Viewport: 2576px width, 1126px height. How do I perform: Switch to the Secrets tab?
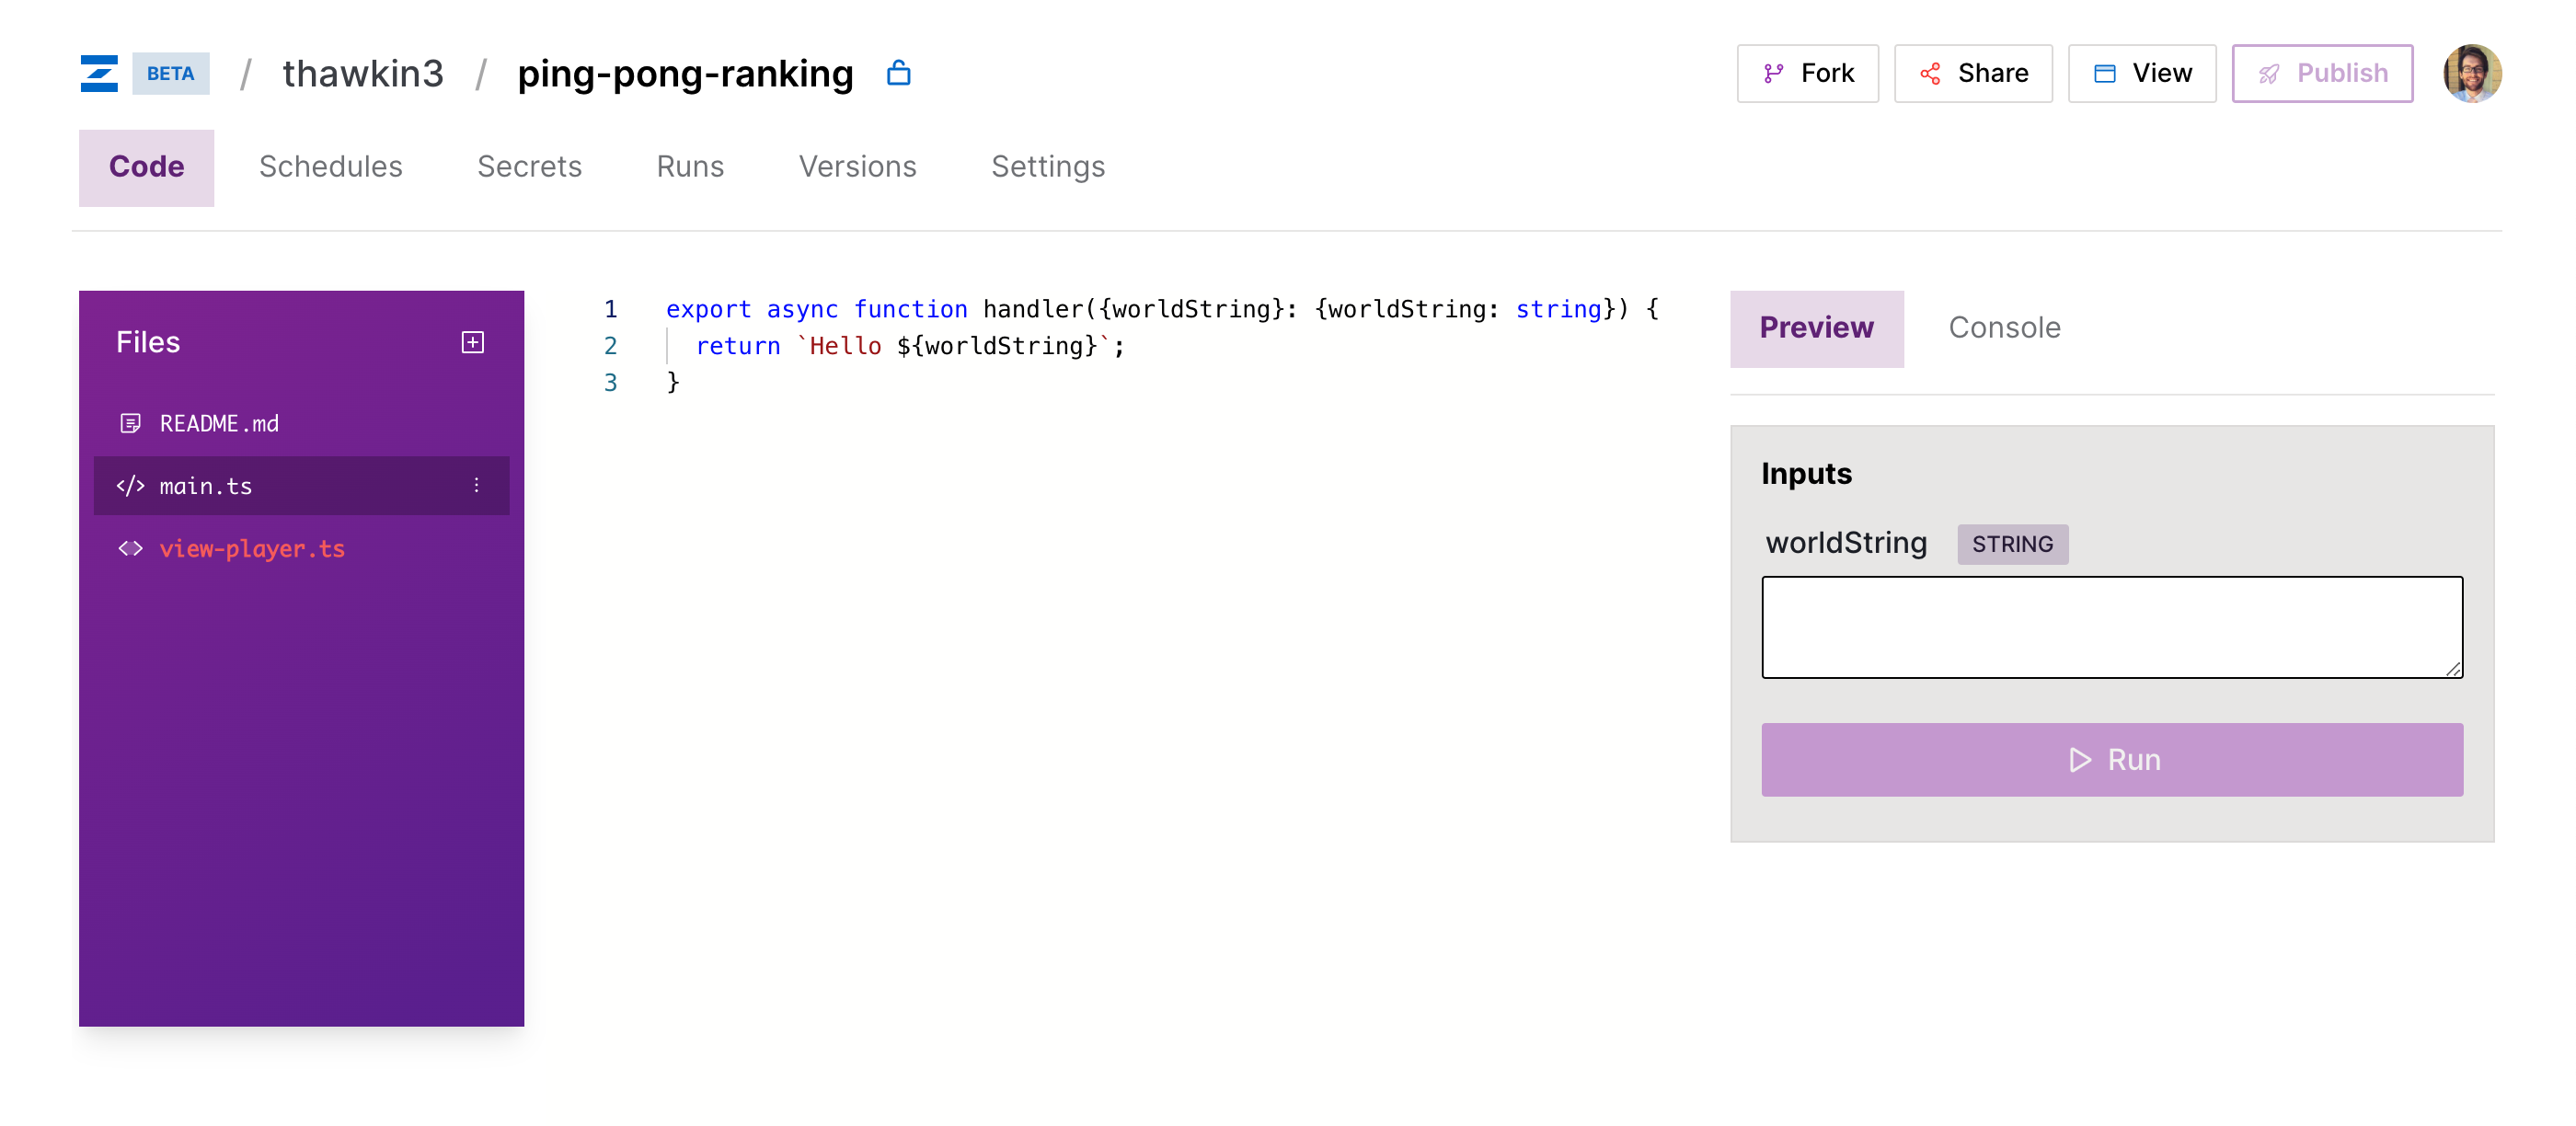(x=529, y=166)
